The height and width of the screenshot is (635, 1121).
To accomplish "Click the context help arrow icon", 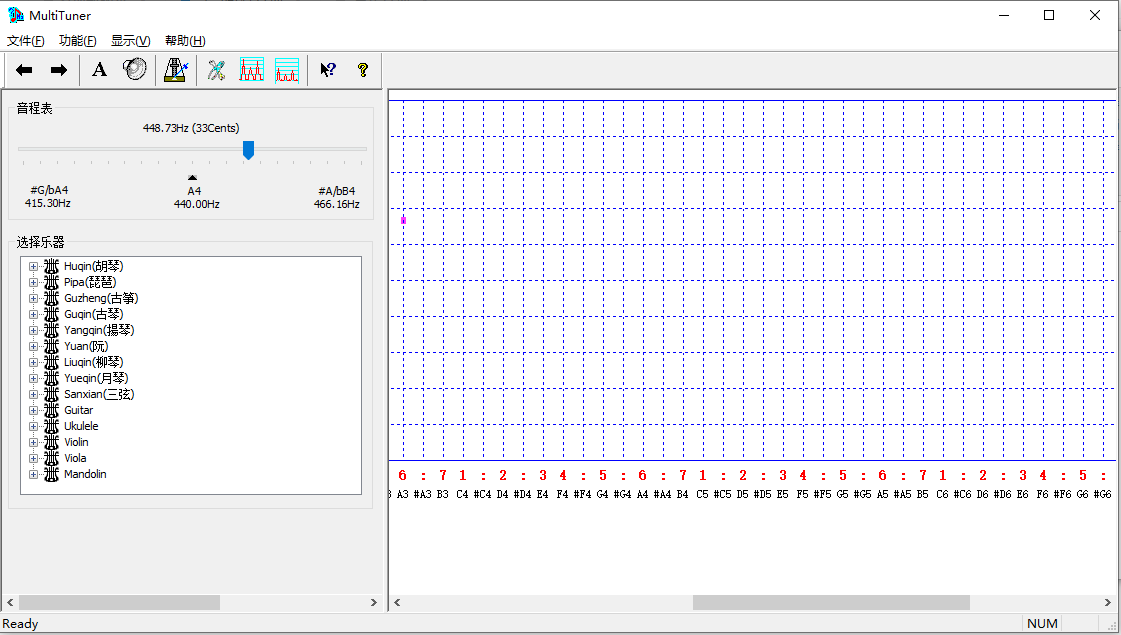I will click(327, 70).
